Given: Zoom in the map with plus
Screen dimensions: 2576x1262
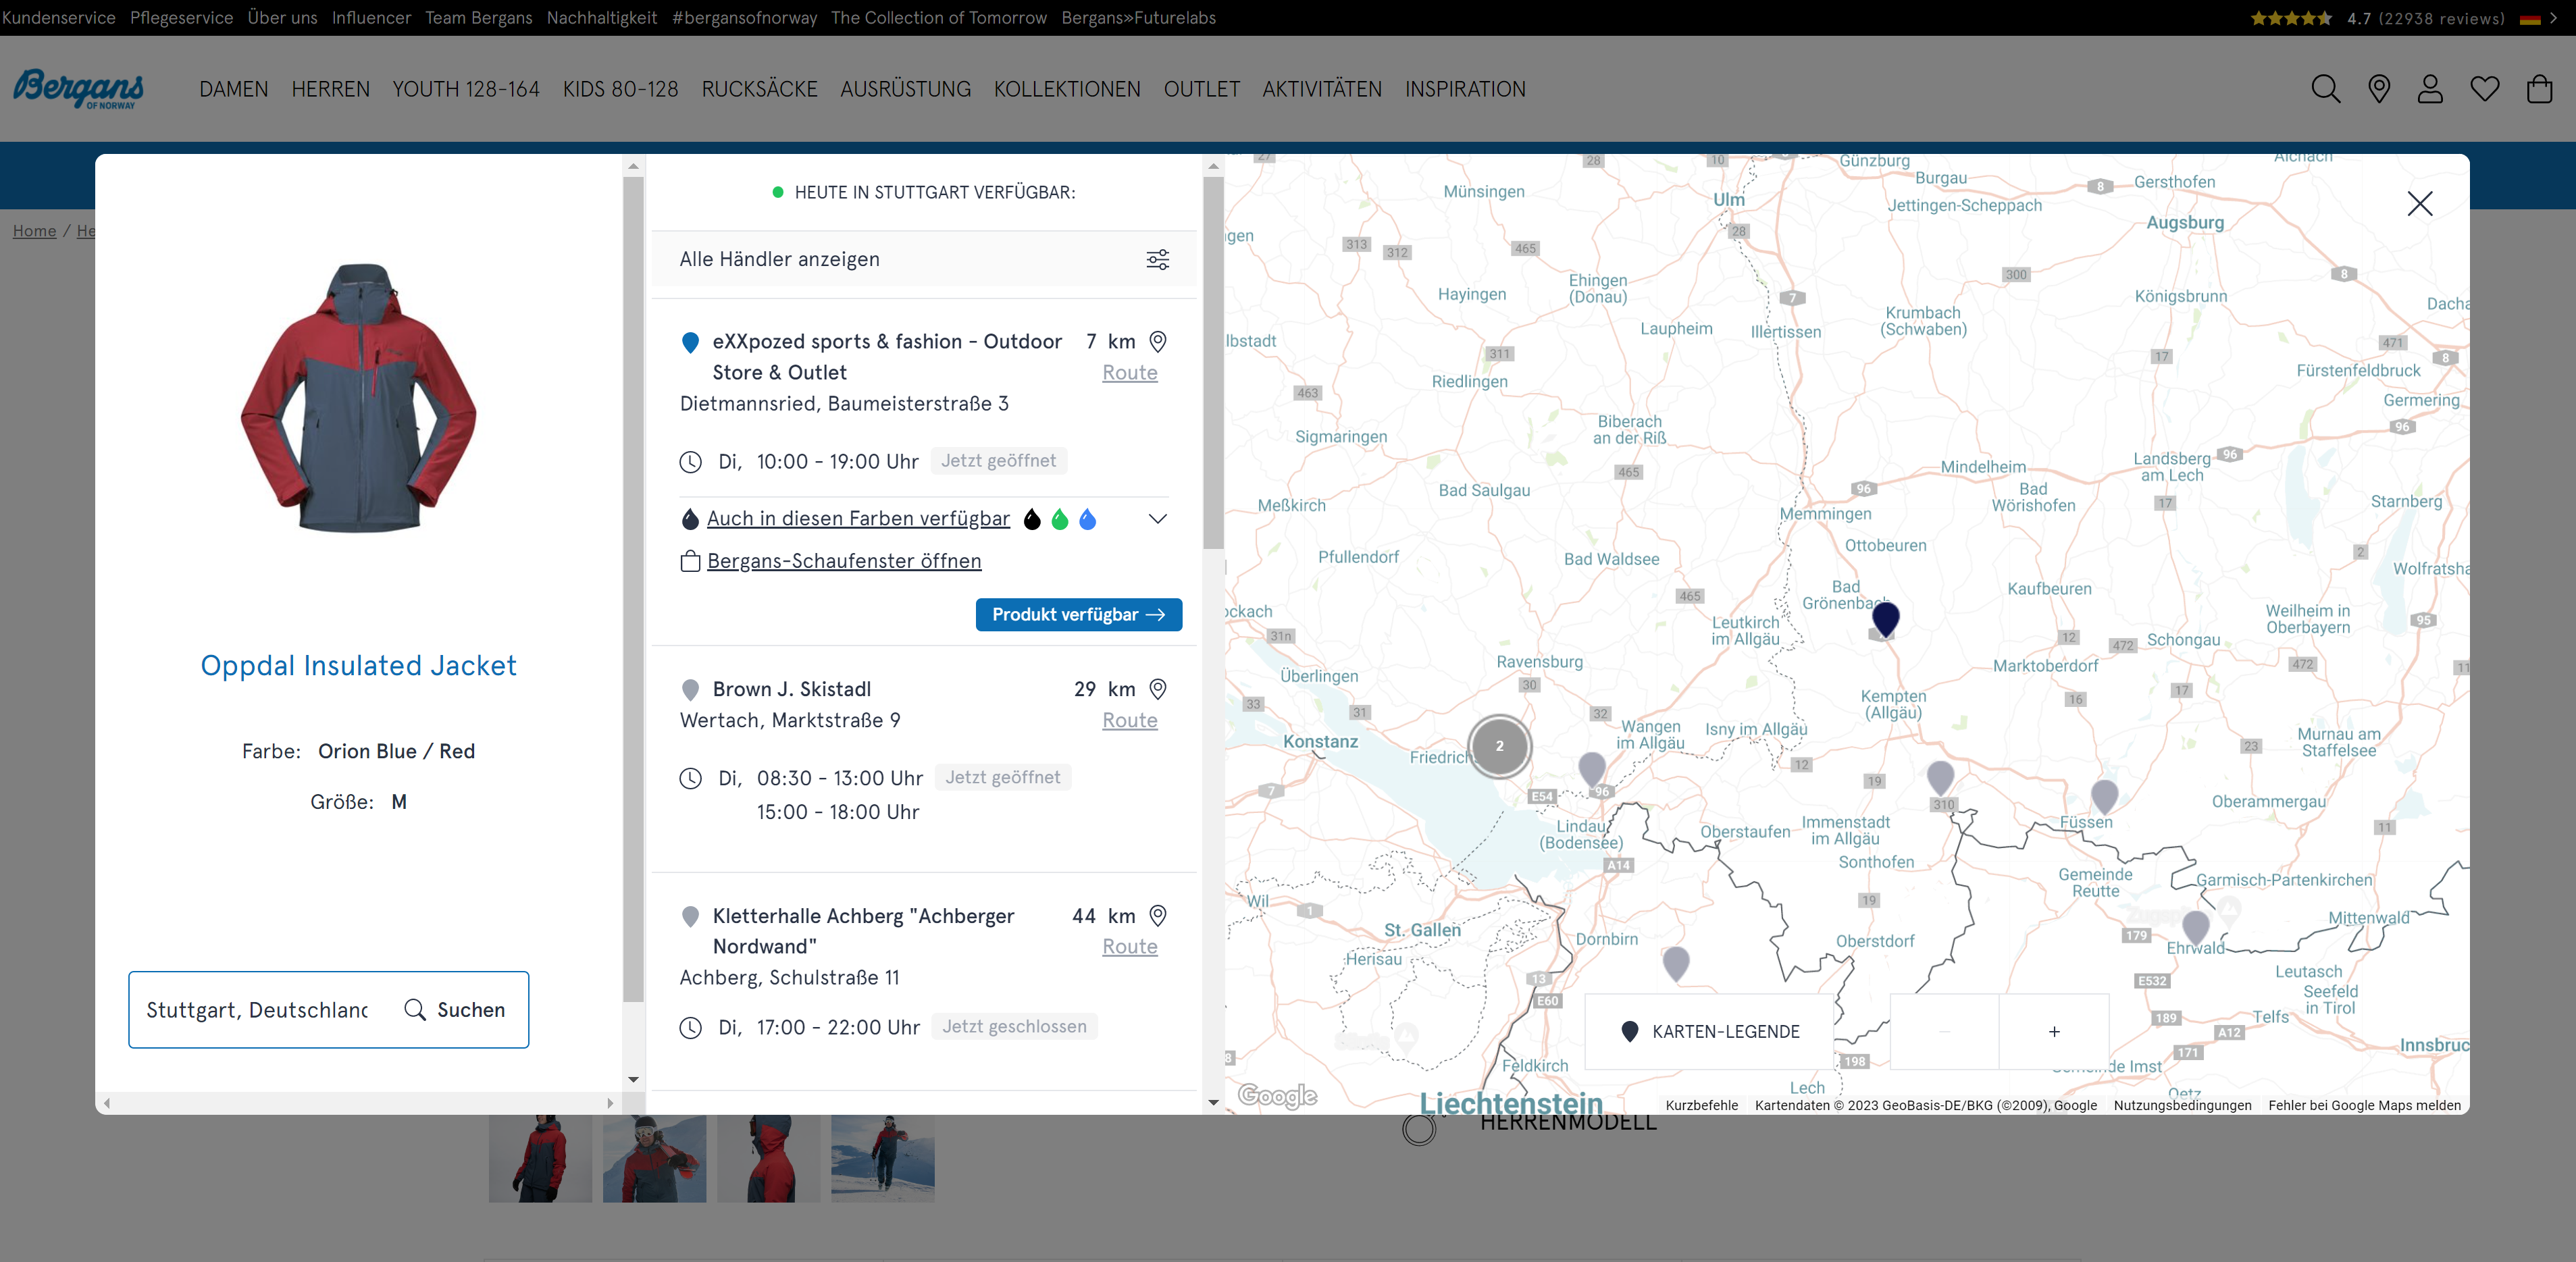Looking at the screenshot, I should pyautogui.click(x=2053, y=1031).
